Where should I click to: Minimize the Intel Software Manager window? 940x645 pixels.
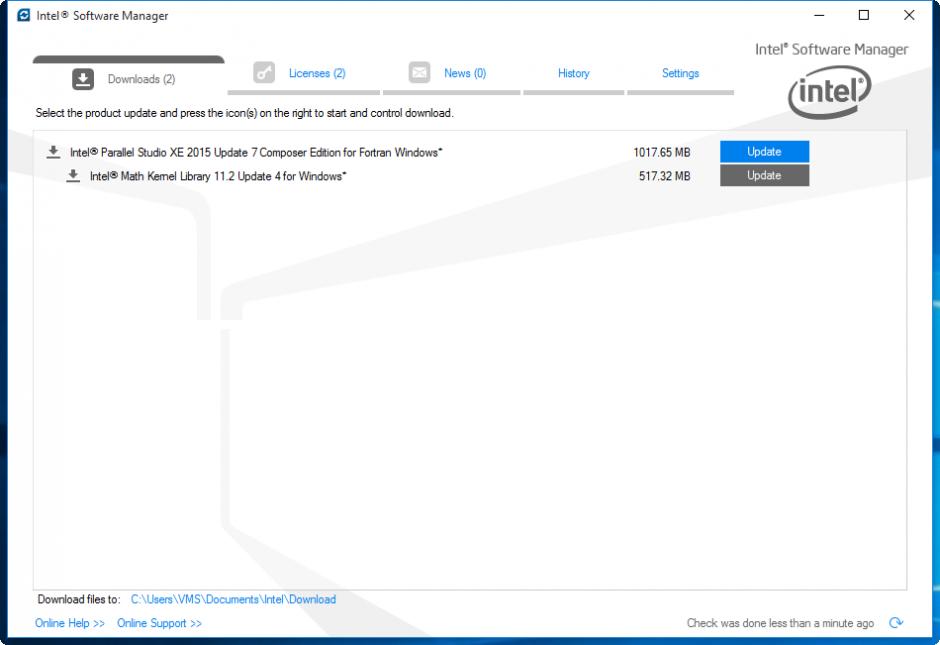coord(820,15)
